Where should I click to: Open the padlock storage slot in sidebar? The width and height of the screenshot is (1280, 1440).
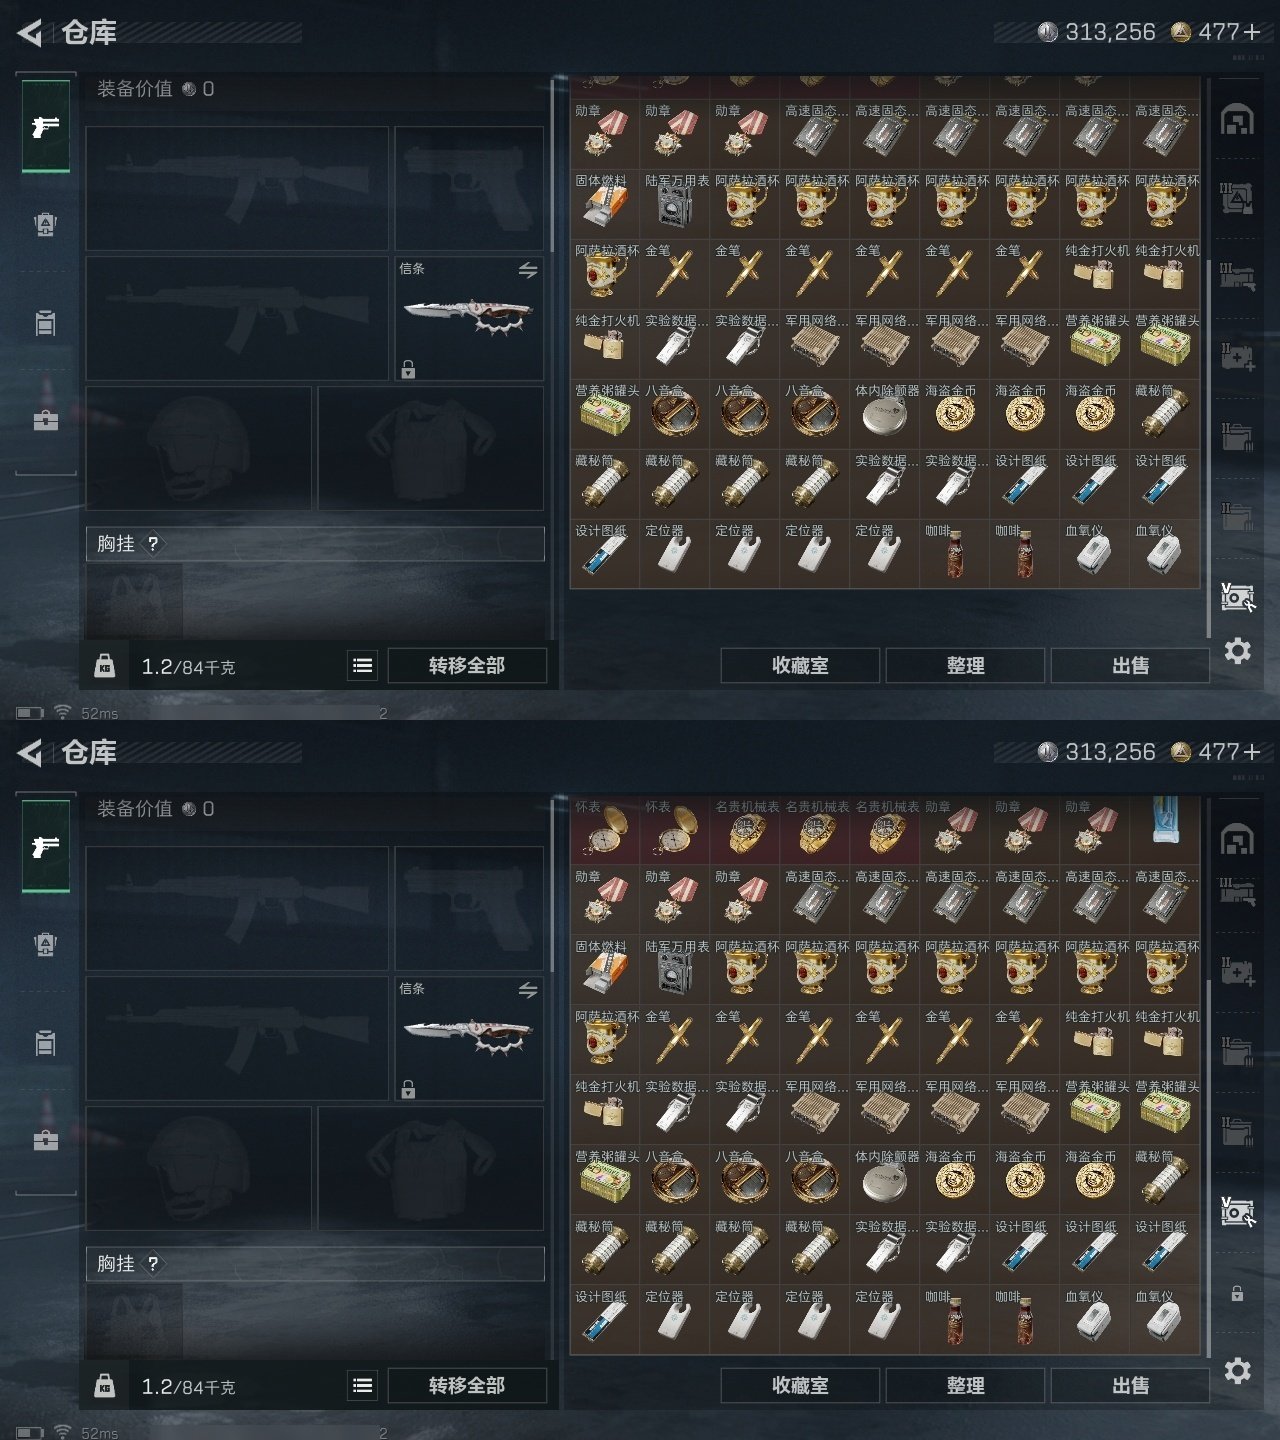tap(1237, 1293)
